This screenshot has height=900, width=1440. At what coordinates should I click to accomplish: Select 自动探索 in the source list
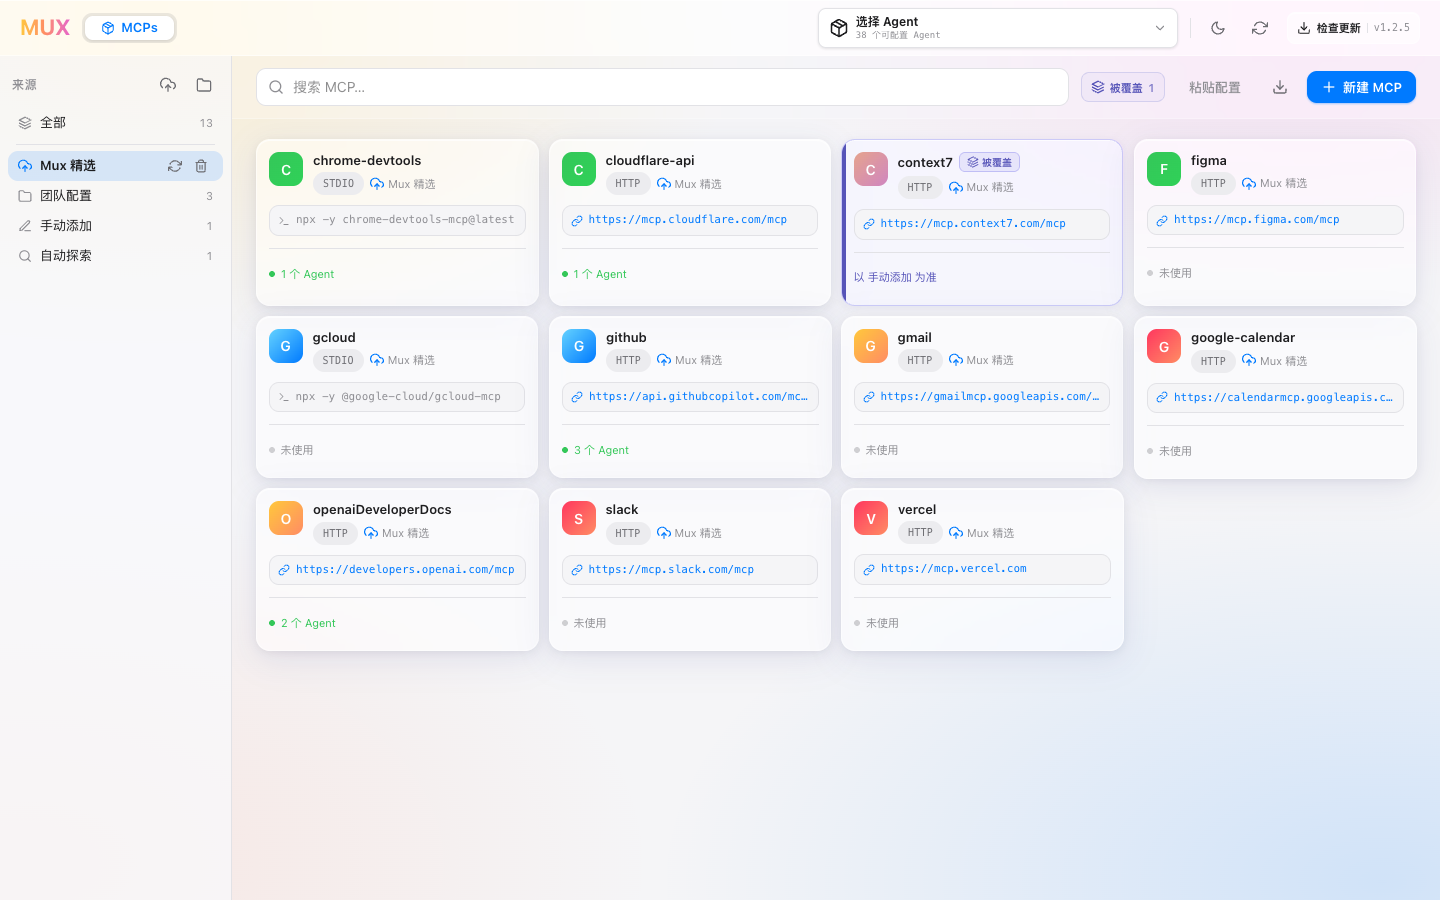click(115, 256)
